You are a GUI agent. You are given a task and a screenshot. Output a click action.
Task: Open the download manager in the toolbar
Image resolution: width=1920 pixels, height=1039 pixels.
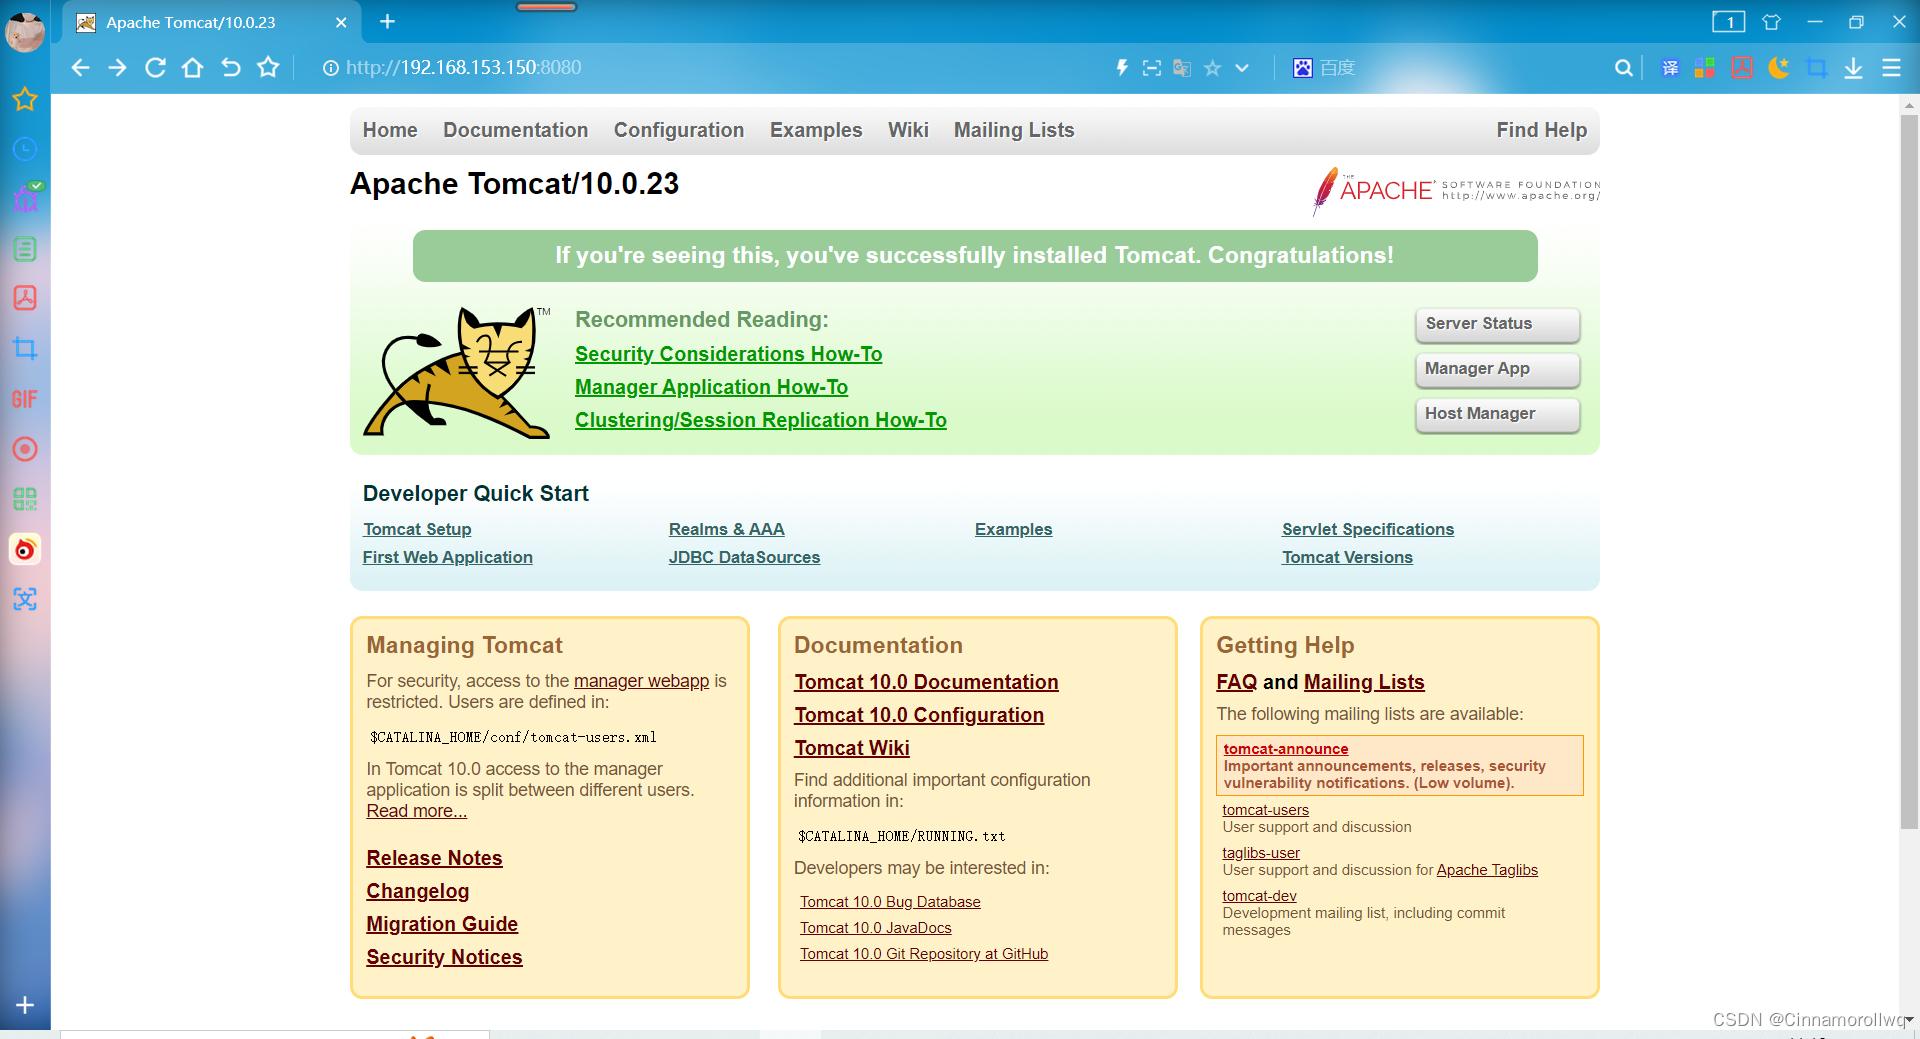(1855, 68)
